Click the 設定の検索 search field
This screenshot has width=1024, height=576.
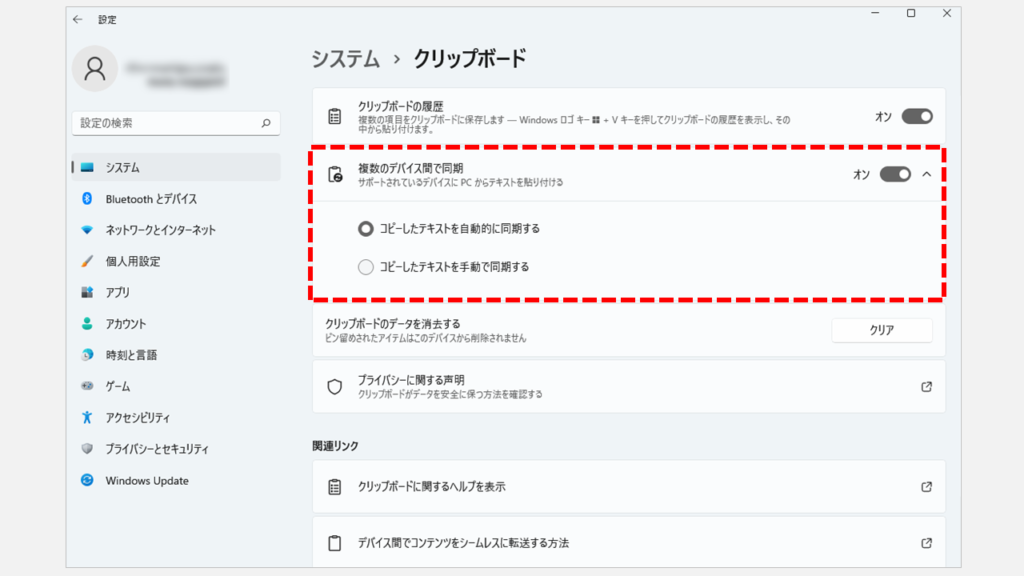[x=165, y=123]
